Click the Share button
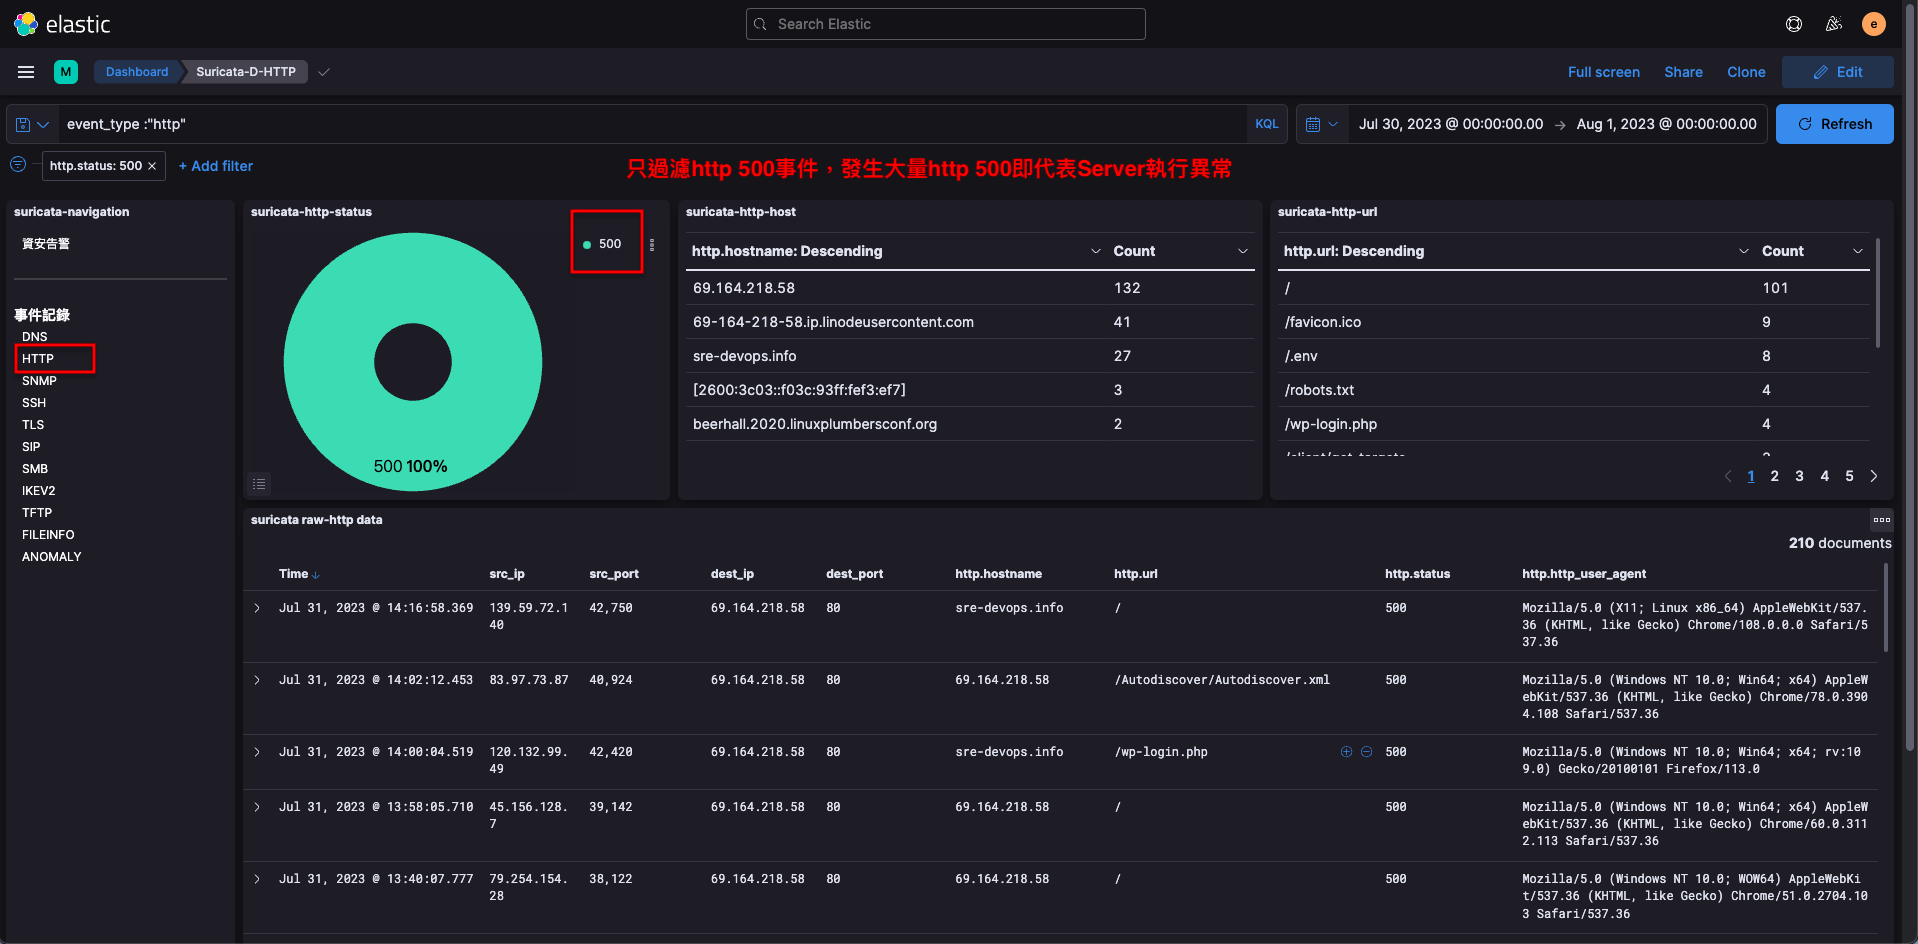Viewport: 1918px width, 944px height. point(1683,72)
